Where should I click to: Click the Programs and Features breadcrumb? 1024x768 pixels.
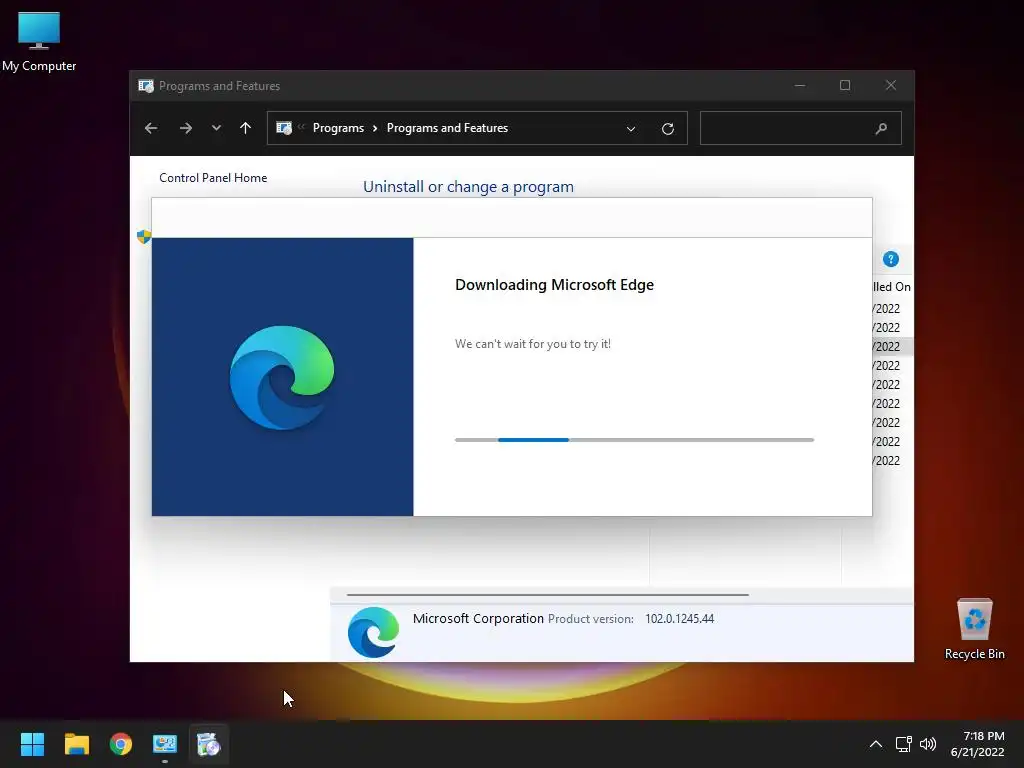[447, 128]
